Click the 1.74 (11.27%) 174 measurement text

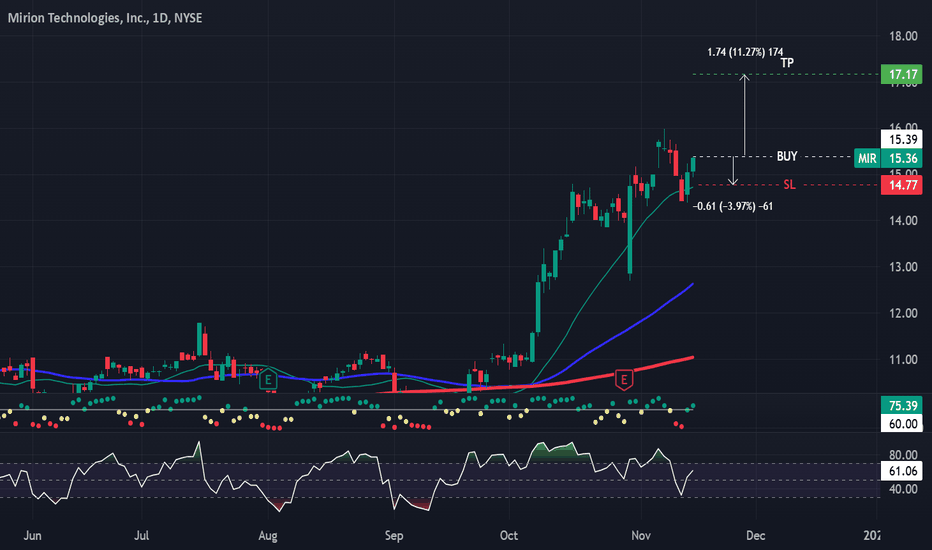click(x=745, y=52)
